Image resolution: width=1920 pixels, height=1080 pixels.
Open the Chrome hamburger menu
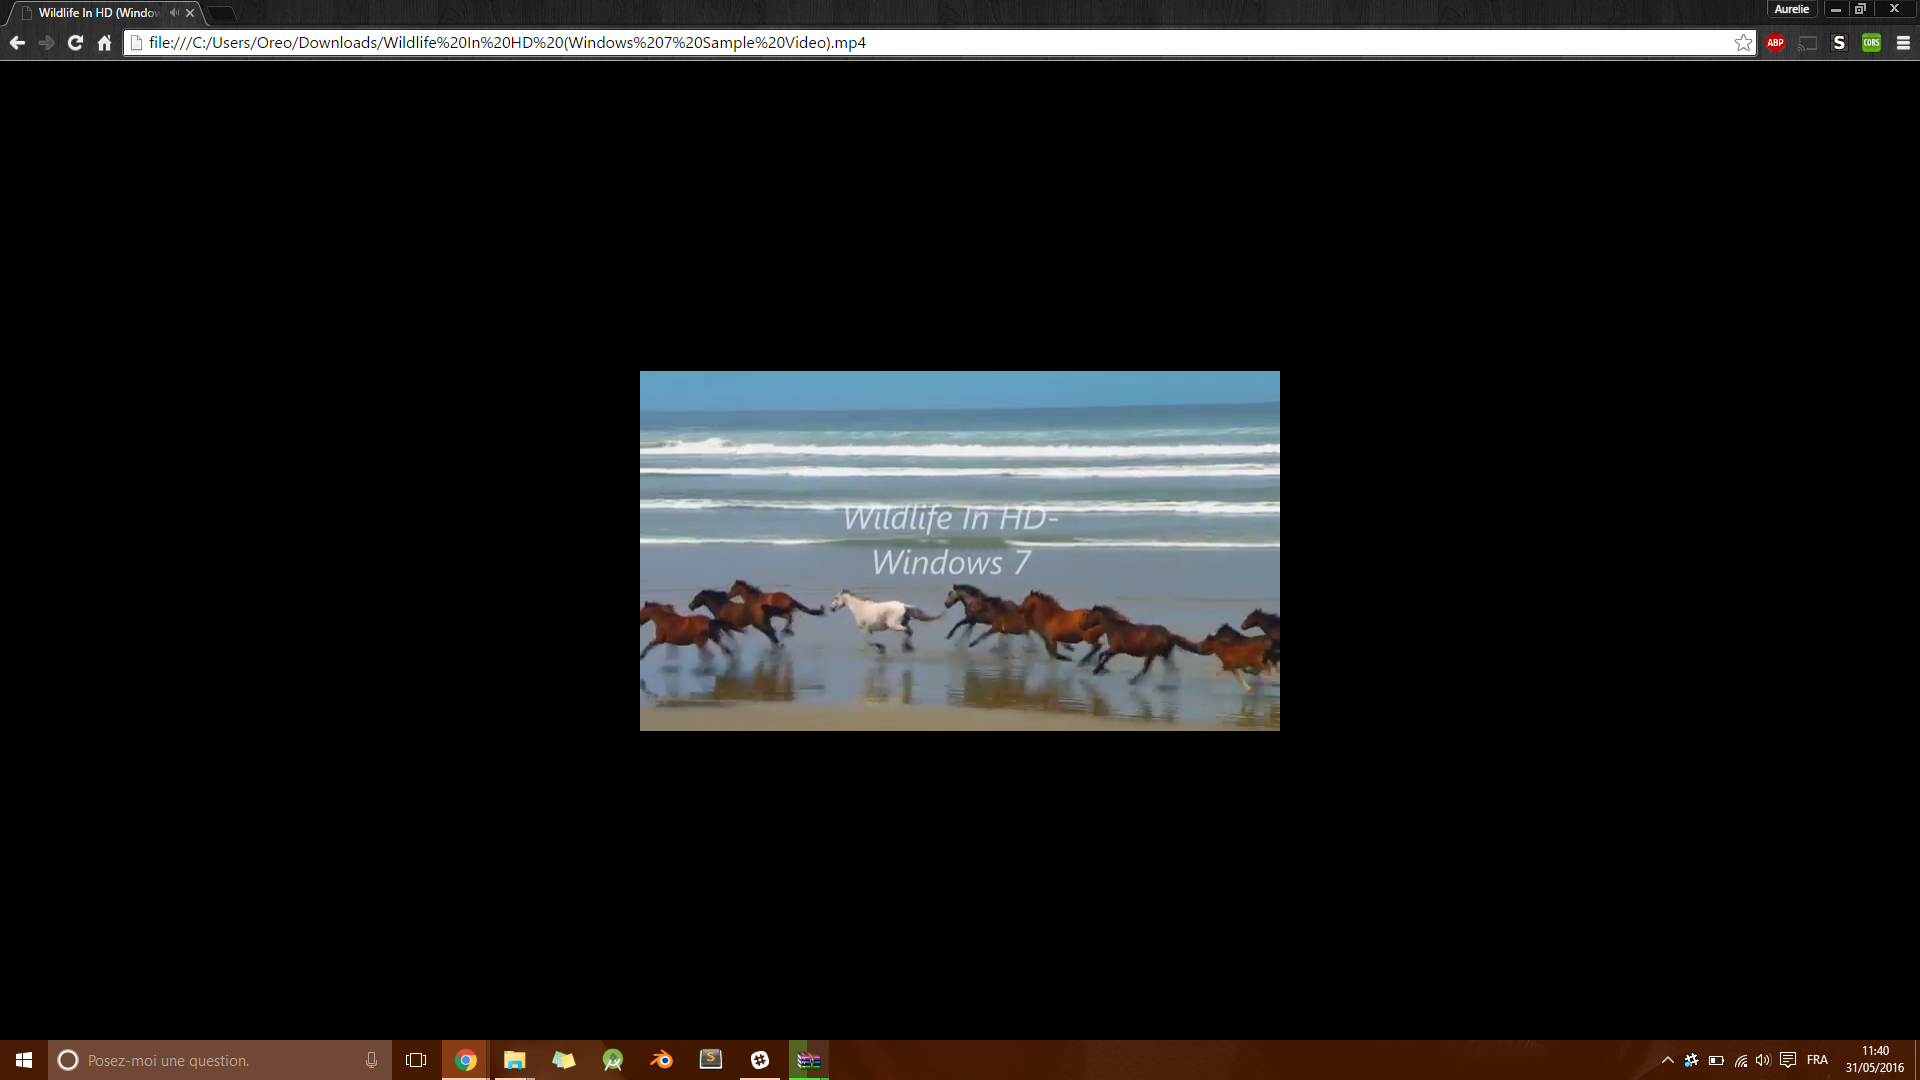[x=1903, y=43]
